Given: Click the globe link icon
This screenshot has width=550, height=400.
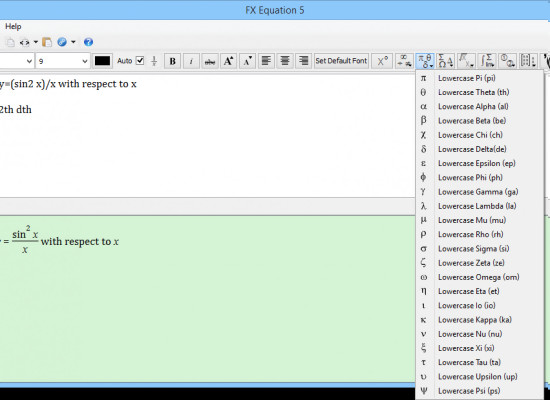Looking at the screenshot, I should (x=62, y=42).
